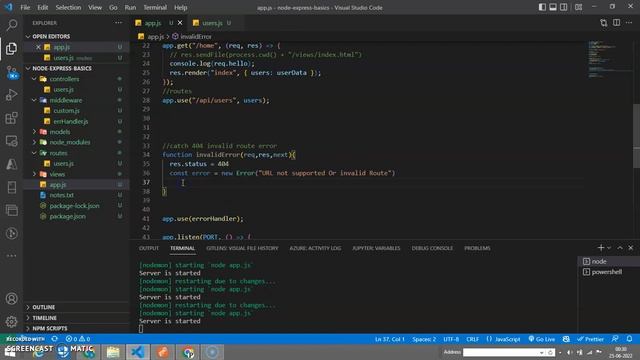
Task: Close app.js in Open Editors list
Action: pyautogui.click(x=38, y=47)
